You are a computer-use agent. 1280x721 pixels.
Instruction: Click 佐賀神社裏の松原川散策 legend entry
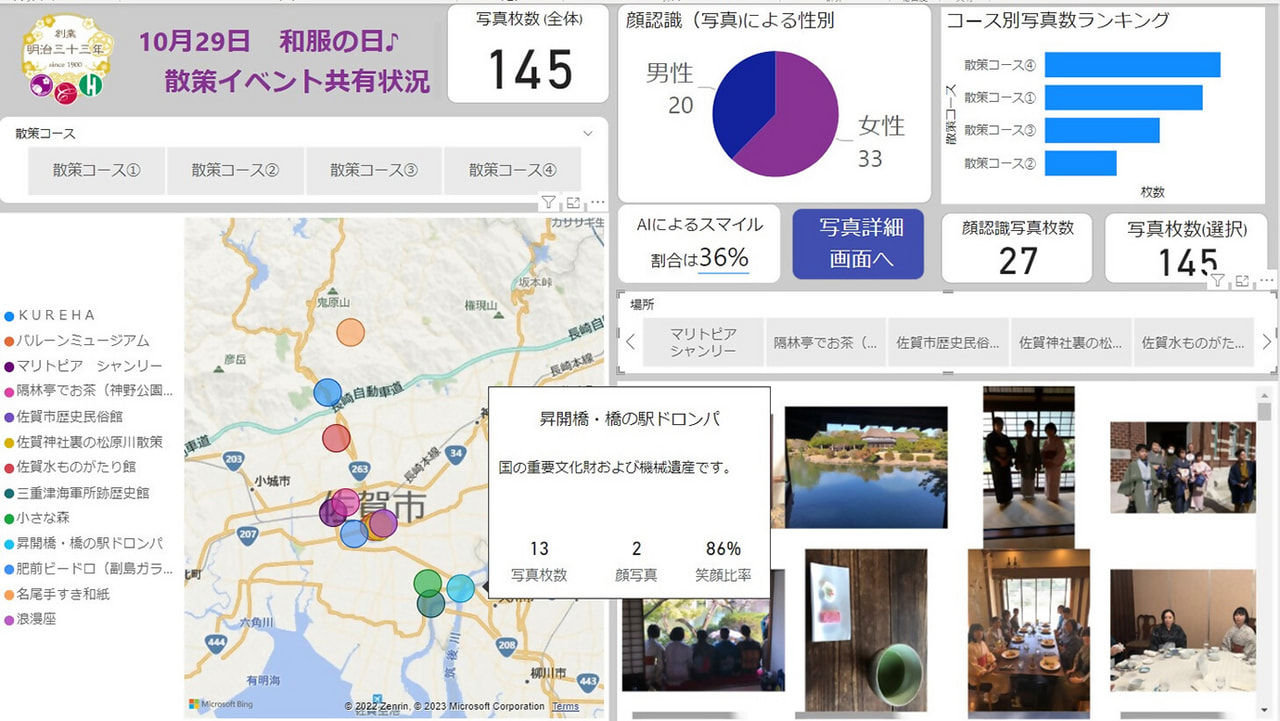click(x=83, y=442)
